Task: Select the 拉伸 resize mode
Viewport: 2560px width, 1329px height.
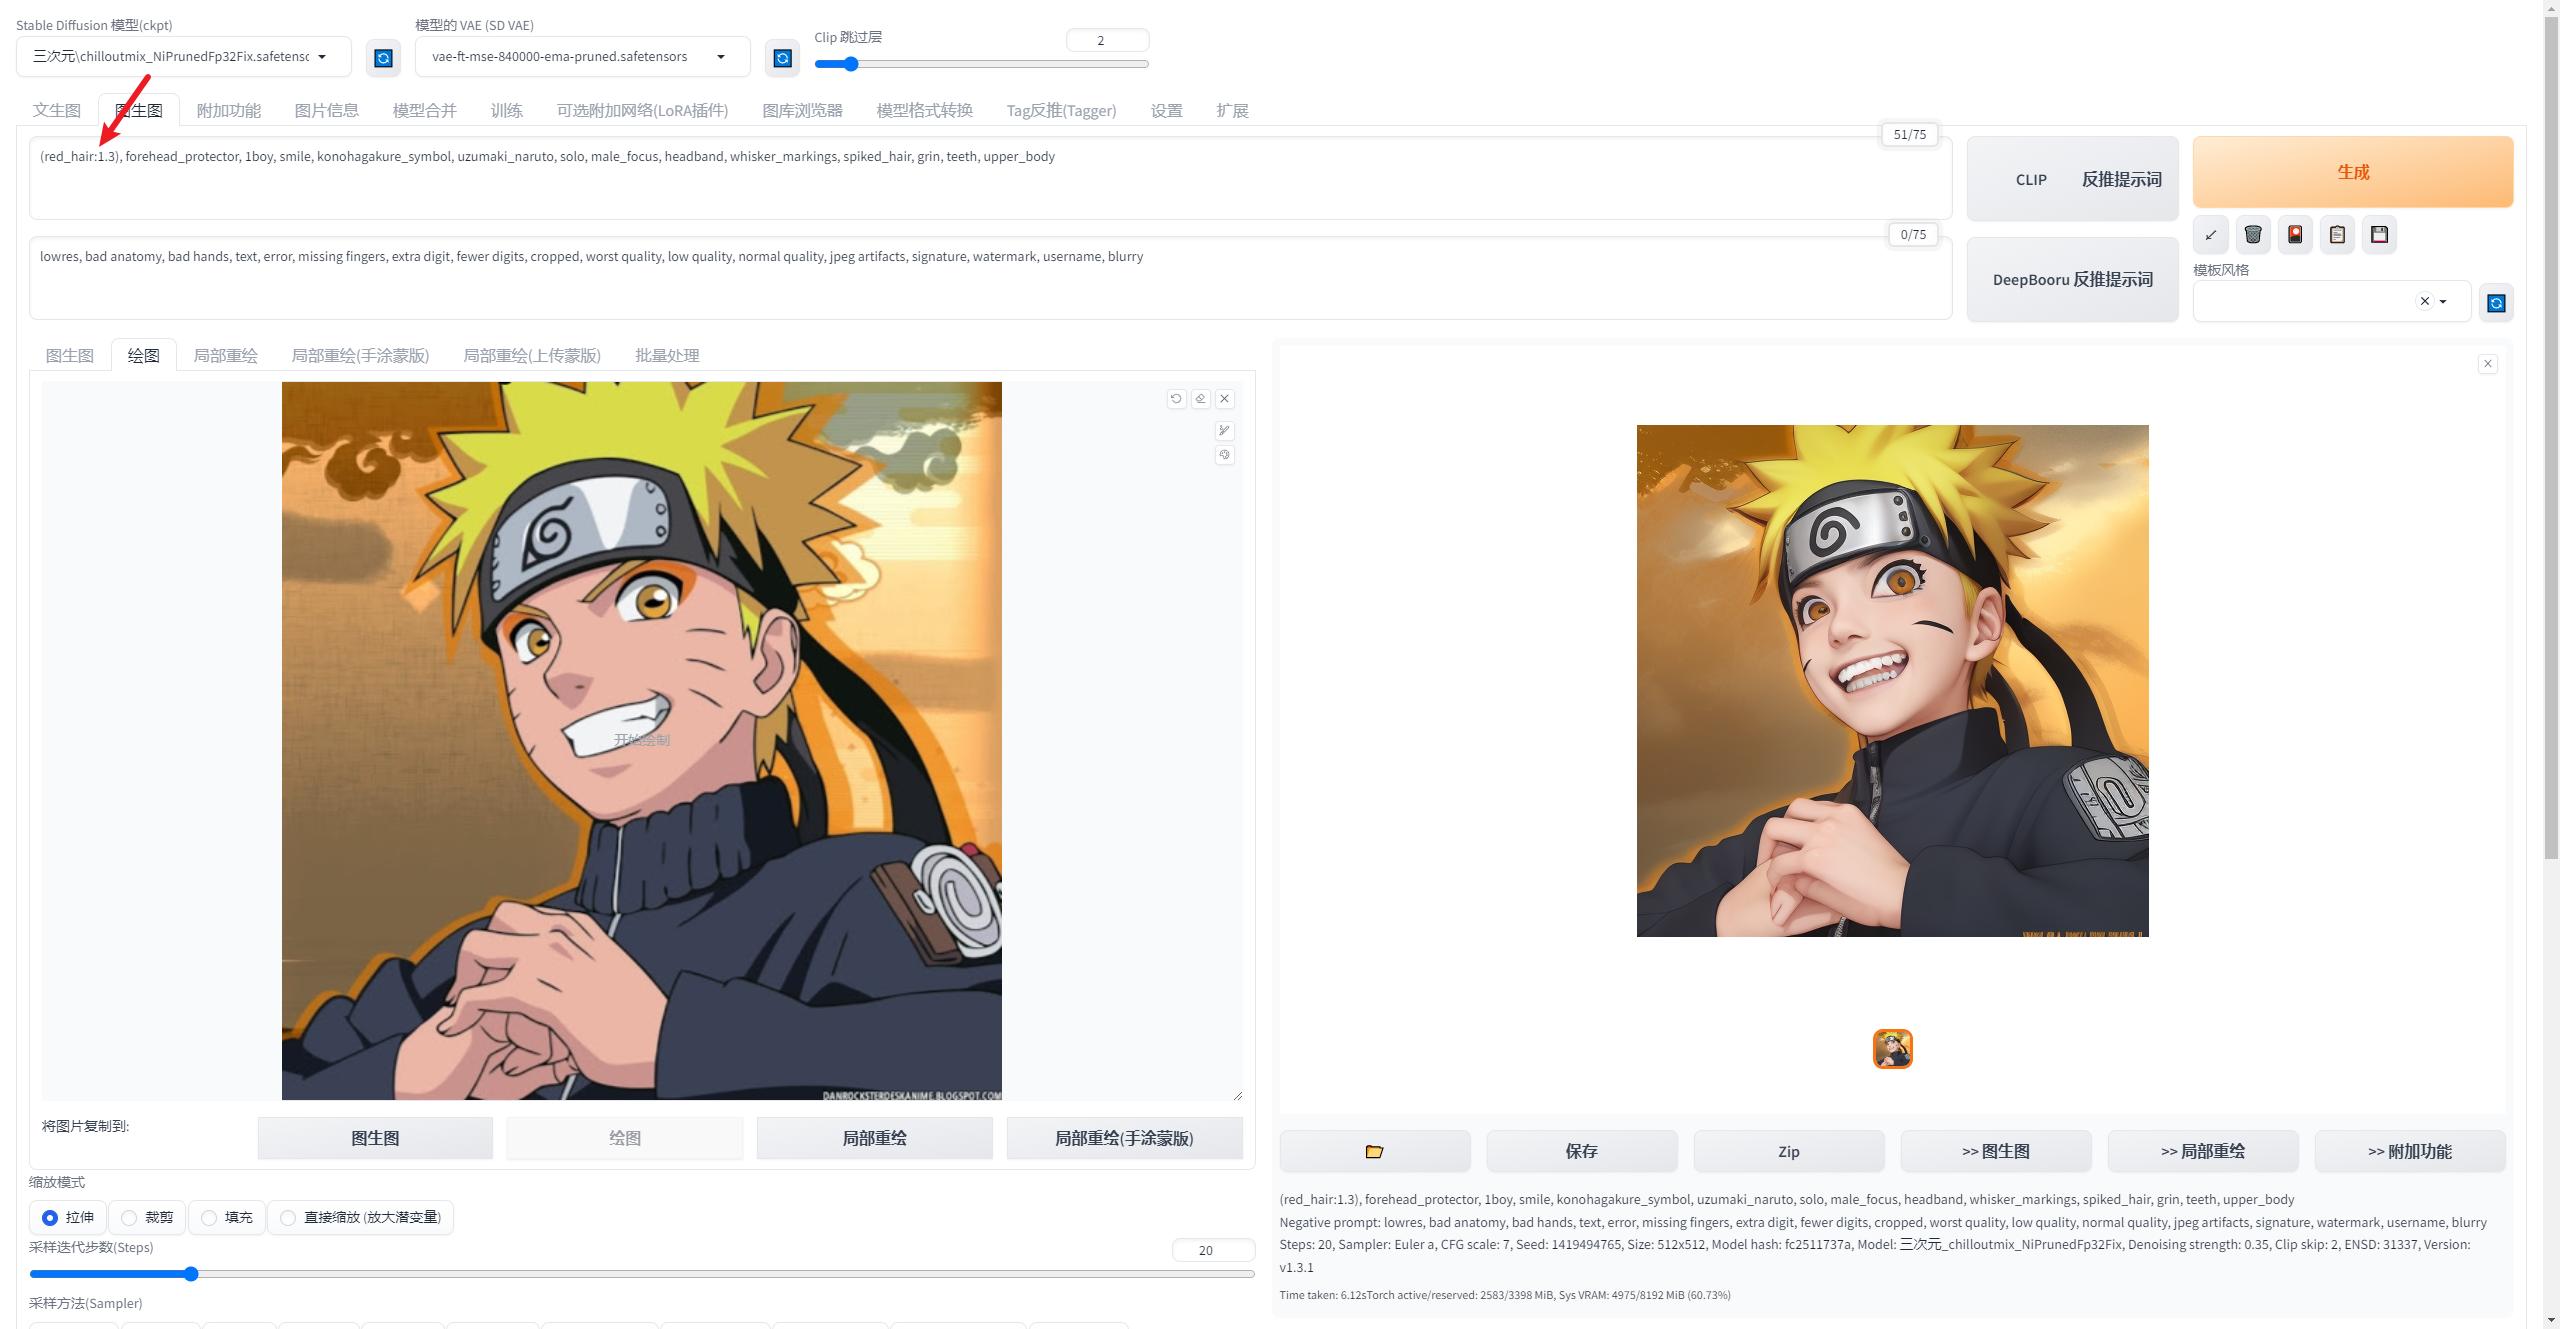Action: point(50,1217)
